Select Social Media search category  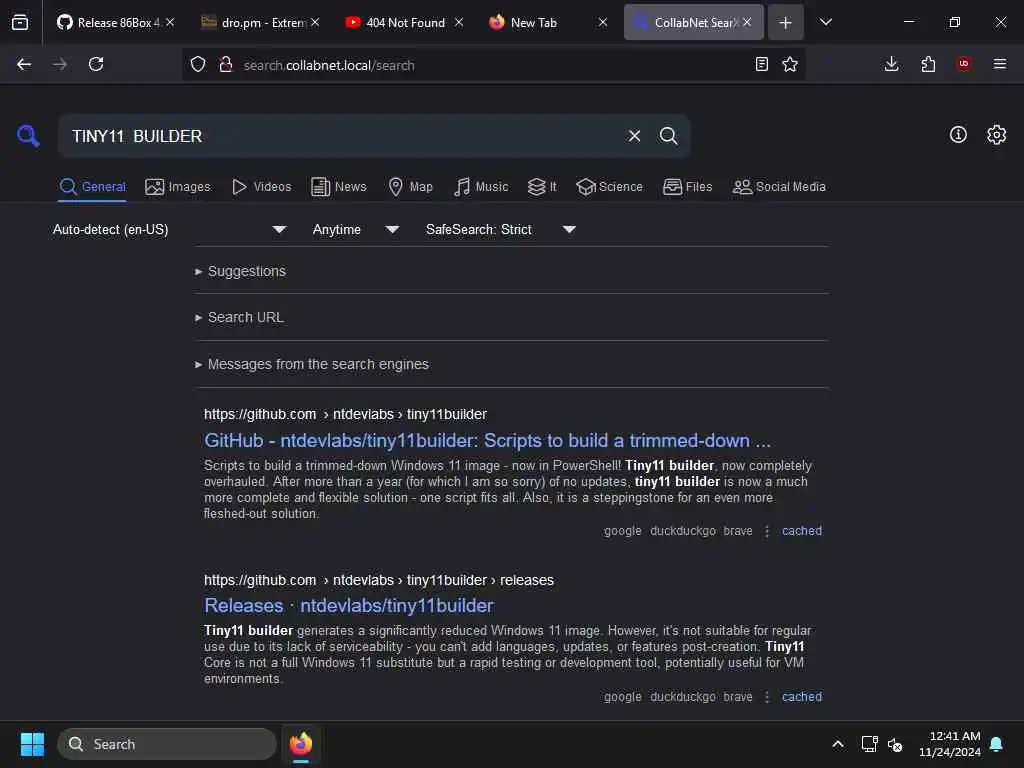pyautogui.click(x=779, y=187)
